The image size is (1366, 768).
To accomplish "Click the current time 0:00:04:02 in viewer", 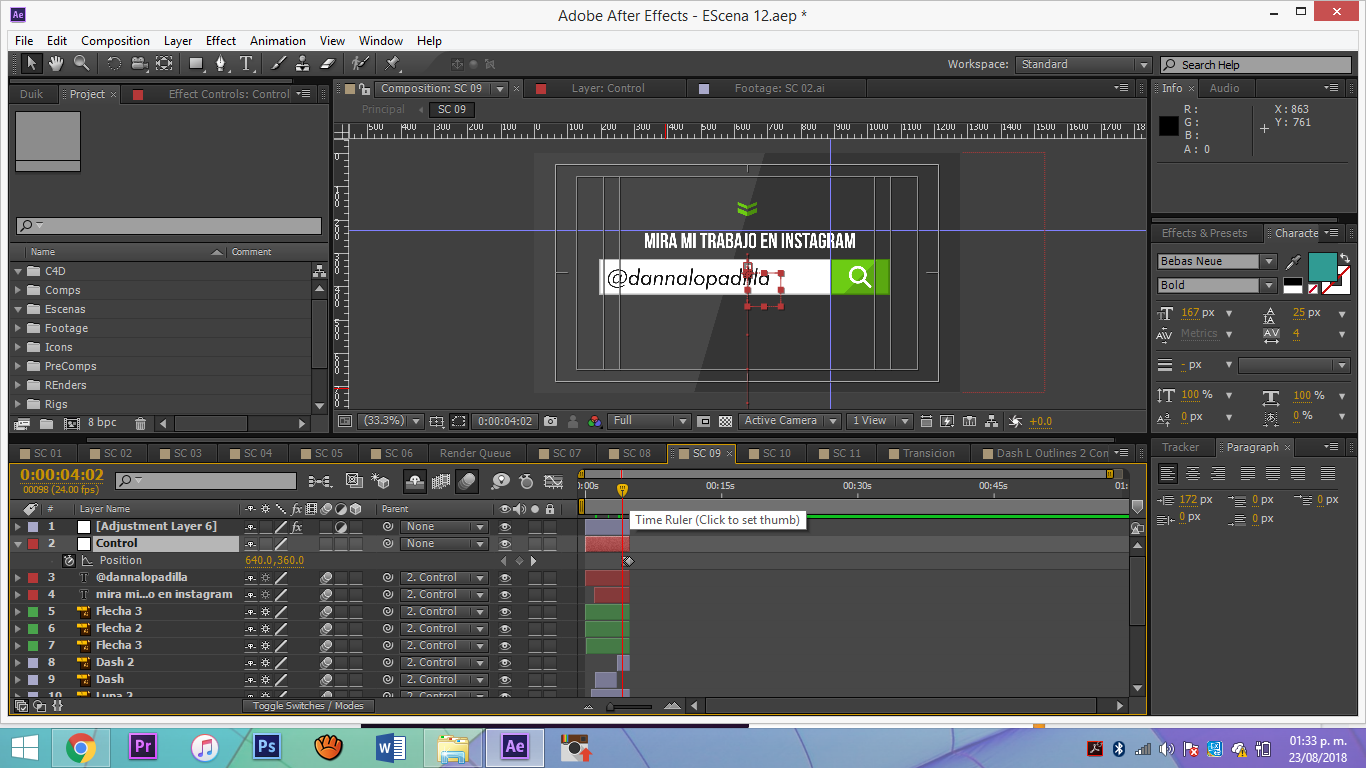I will click(505, 422).
